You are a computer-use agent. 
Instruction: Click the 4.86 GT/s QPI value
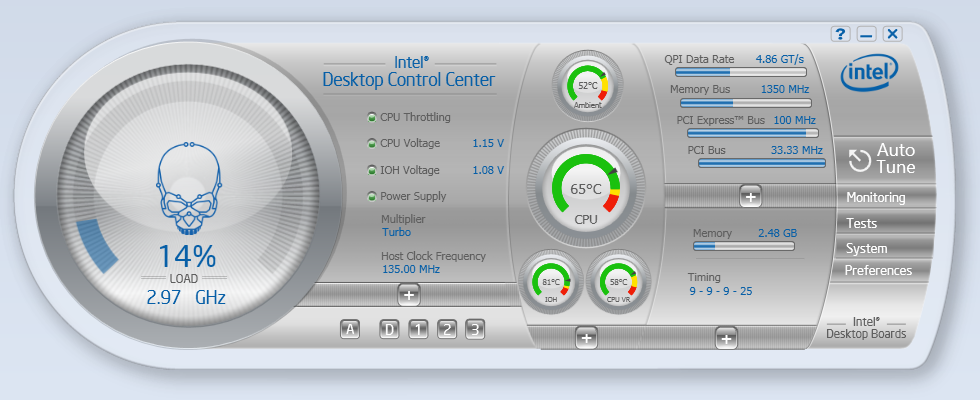click(779, 59)
